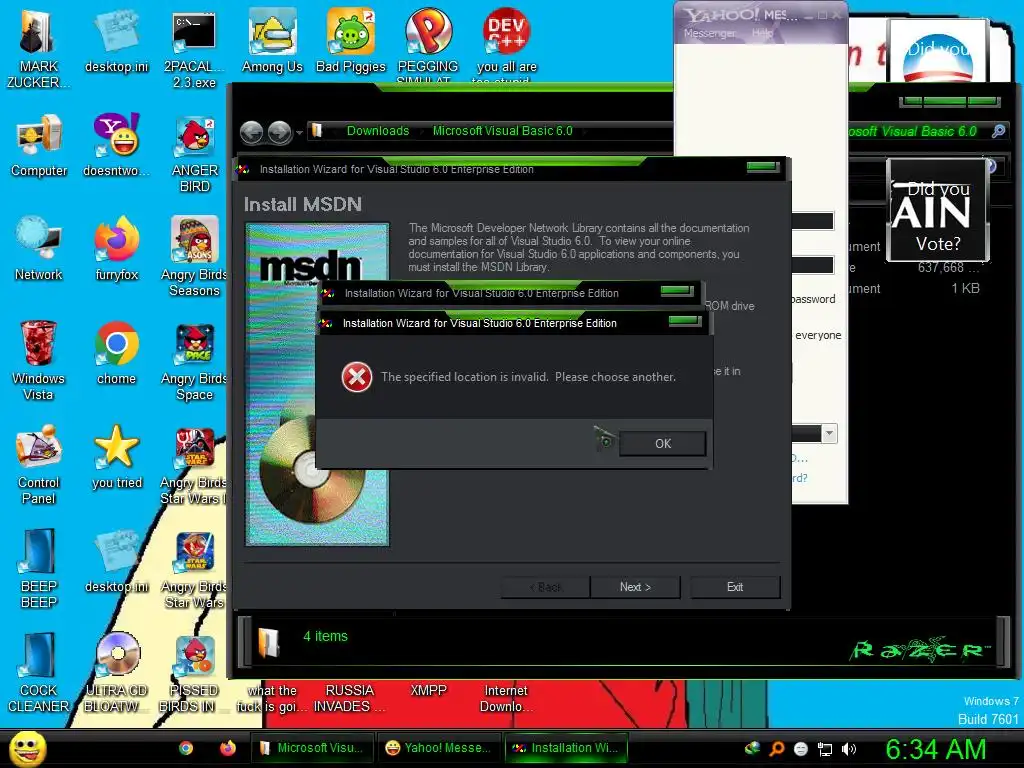Switch to Microsoft Visu... taskbar window
Image resolution: width=1024 pixels, height=768 pixels.
coord(312,748)
